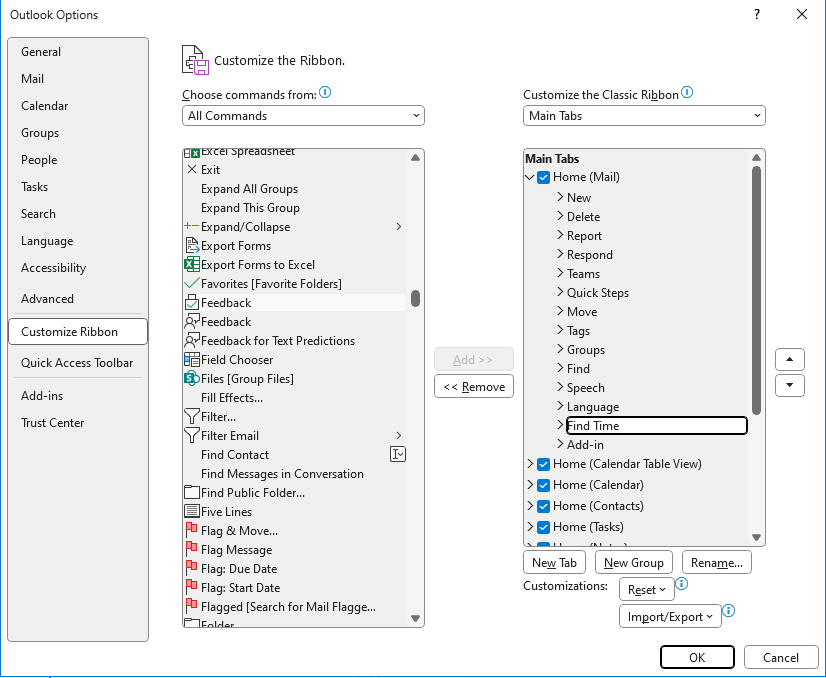Open the Trust Center category

78,422
